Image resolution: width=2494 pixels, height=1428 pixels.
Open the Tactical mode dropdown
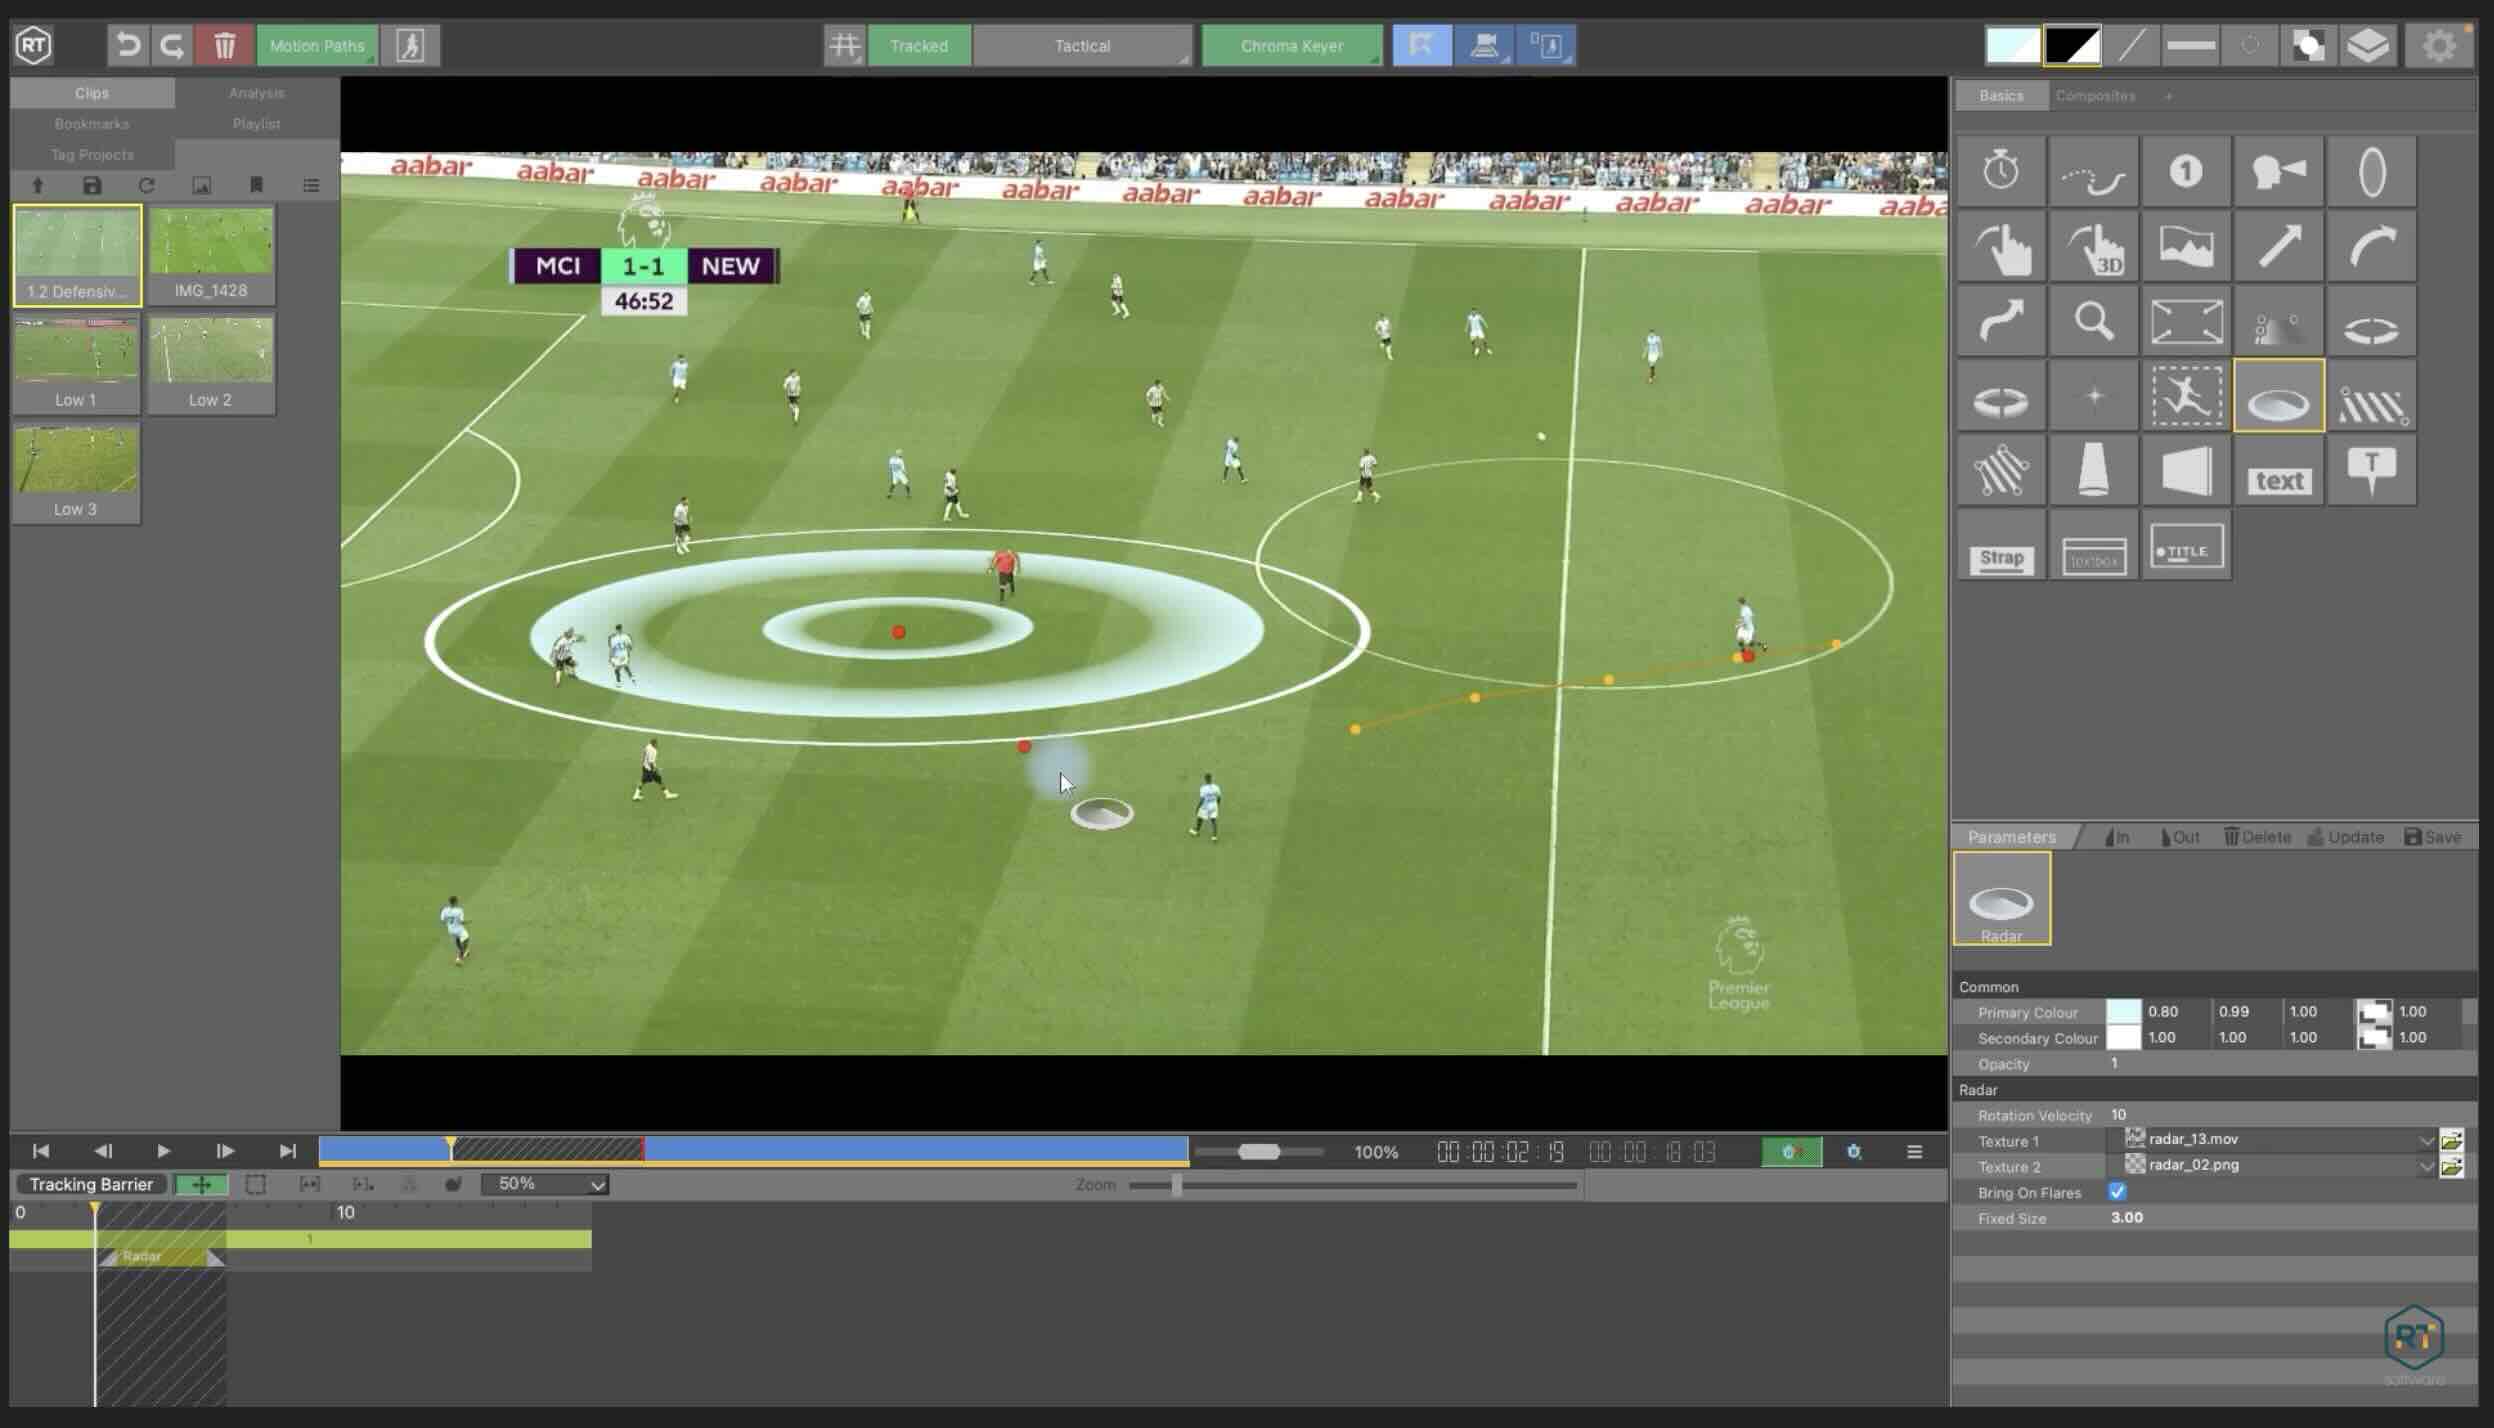coord(1081,45)
